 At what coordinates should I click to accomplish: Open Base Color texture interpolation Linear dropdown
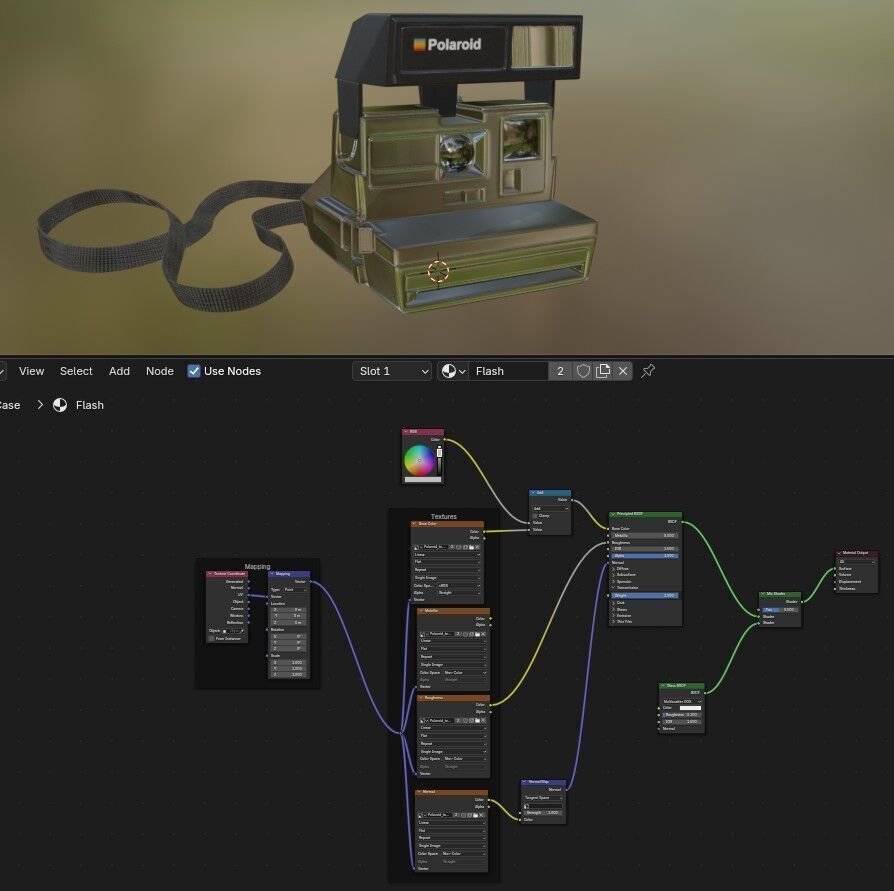[x=447, y=555]
